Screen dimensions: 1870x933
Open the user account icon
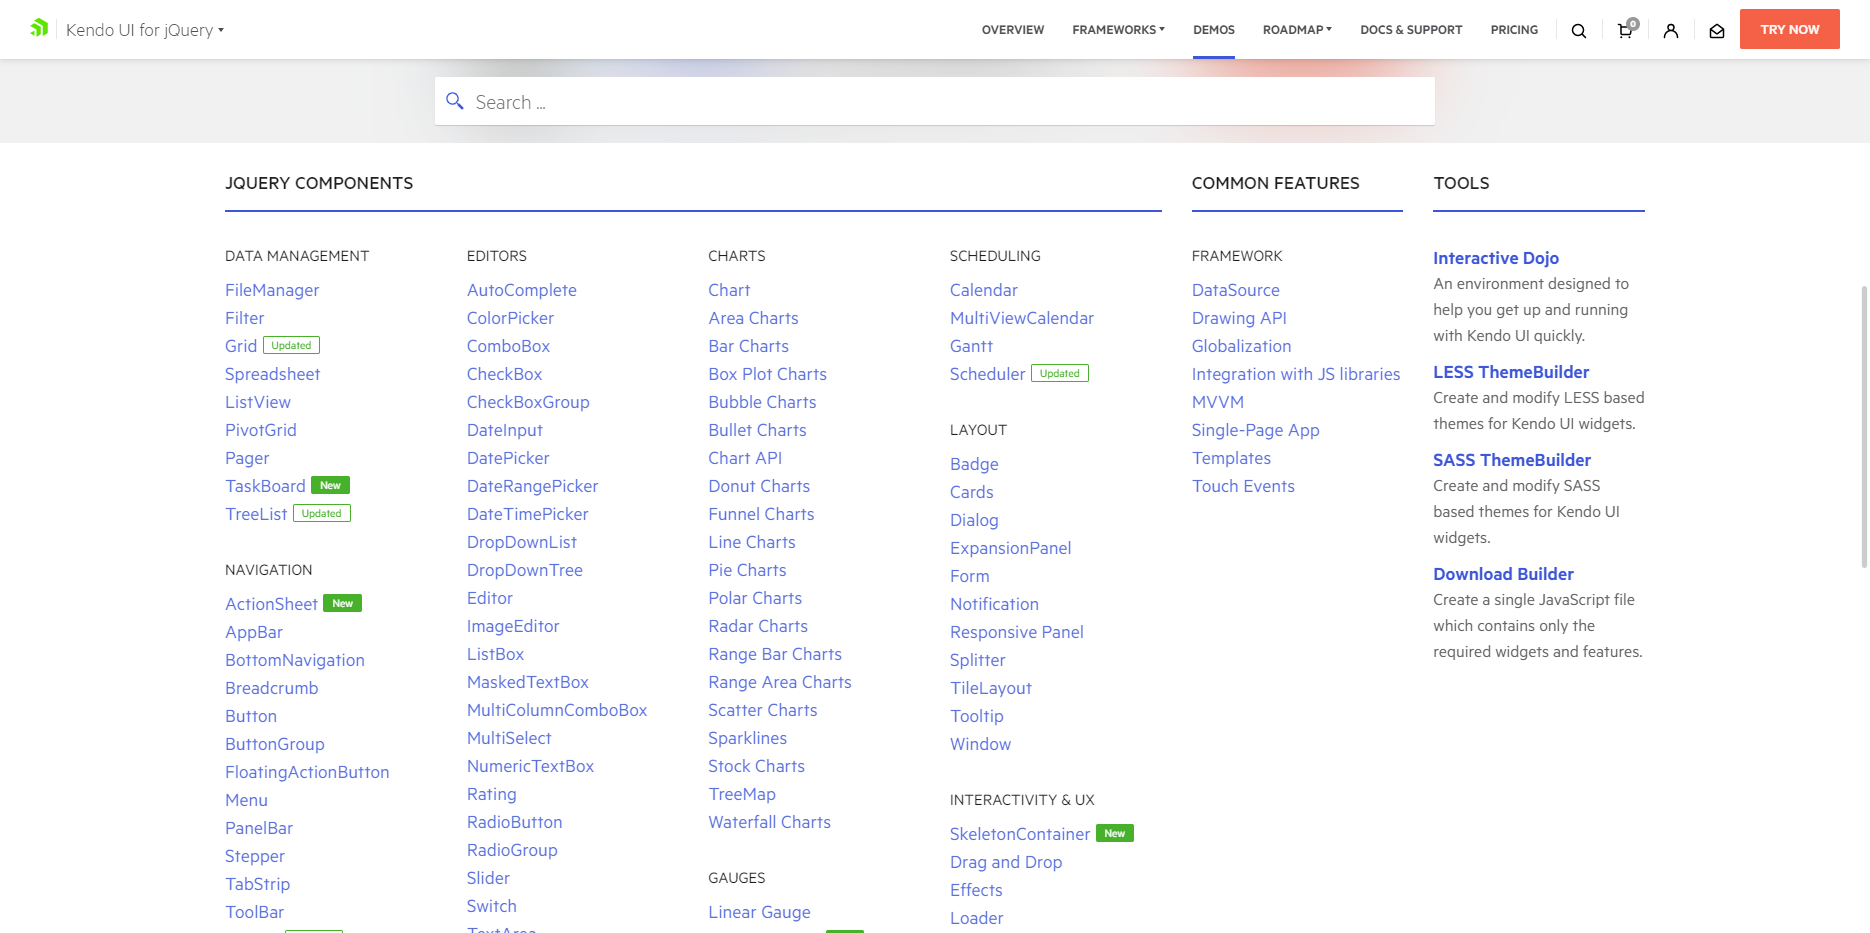[1671, 31]
